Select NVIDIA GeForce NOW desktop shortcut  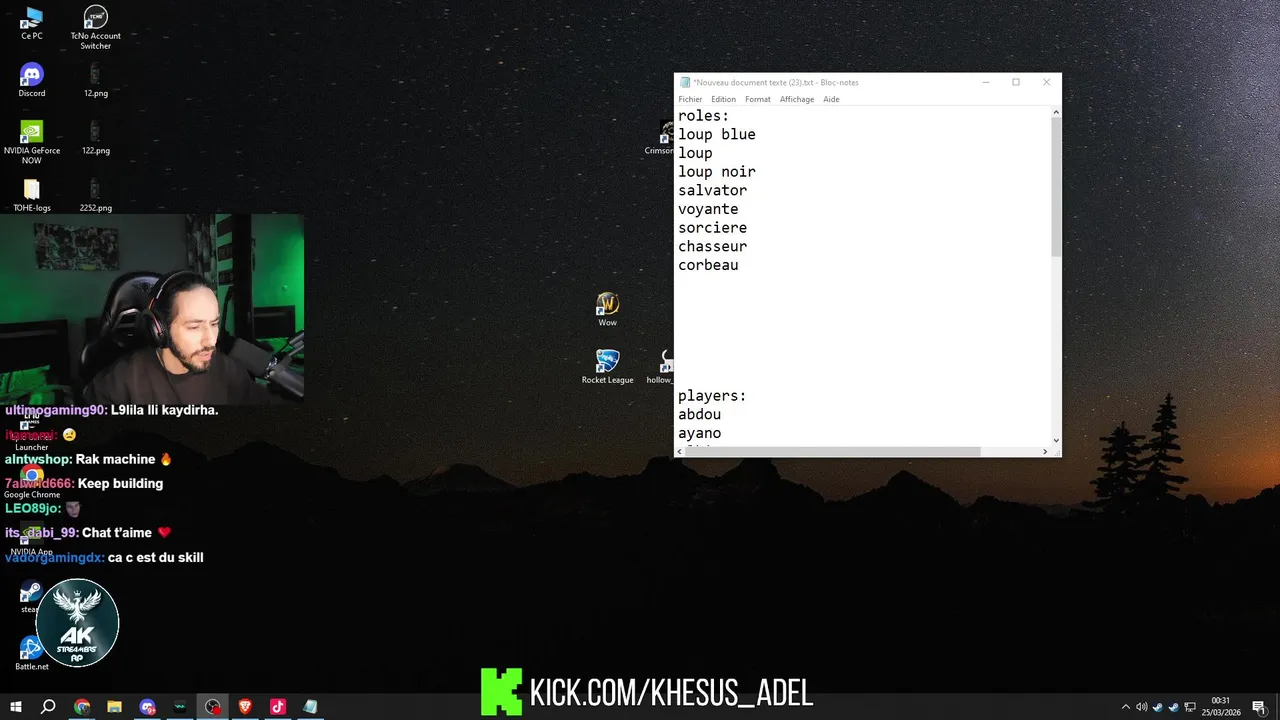click(32, 142)
